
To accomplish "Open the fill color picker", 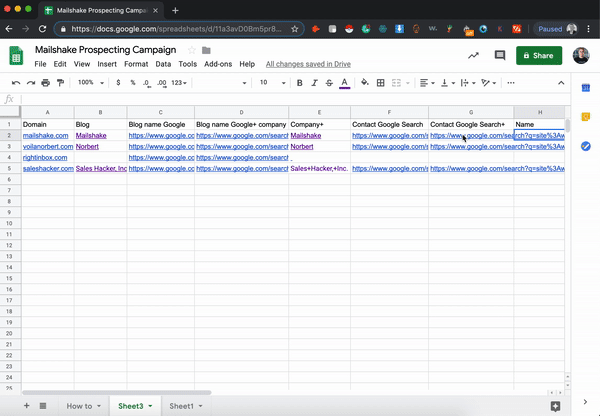I will coord(364,83).
